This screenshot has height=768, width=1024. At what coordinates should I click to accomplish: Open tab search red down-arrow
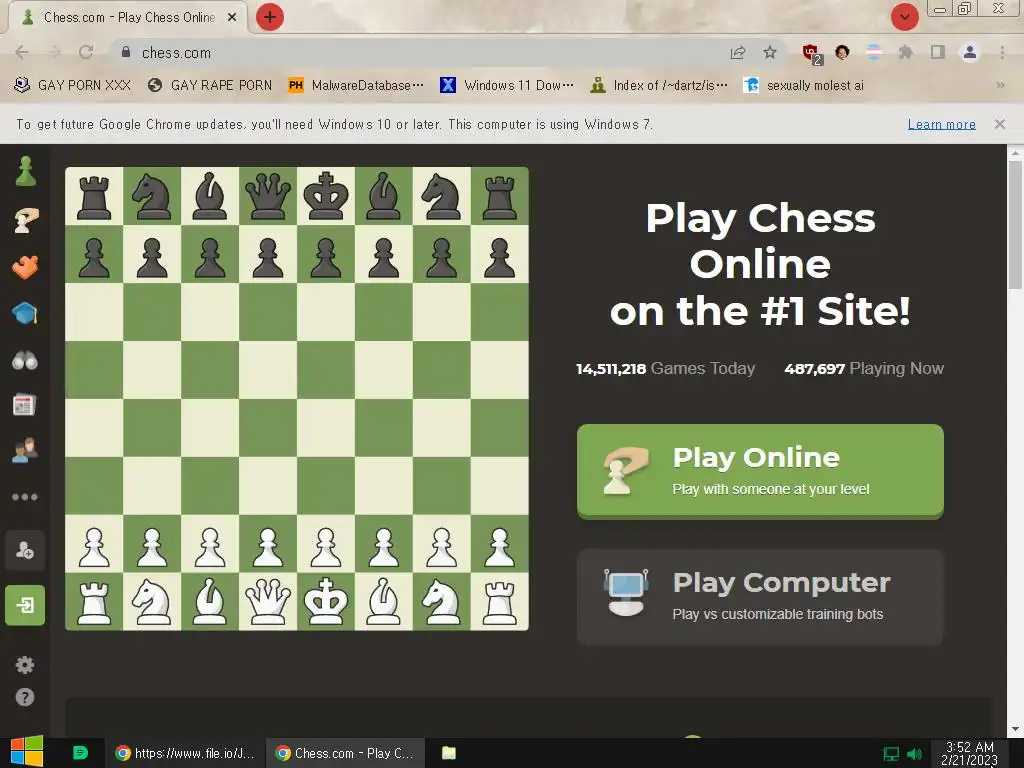(904, 17)
